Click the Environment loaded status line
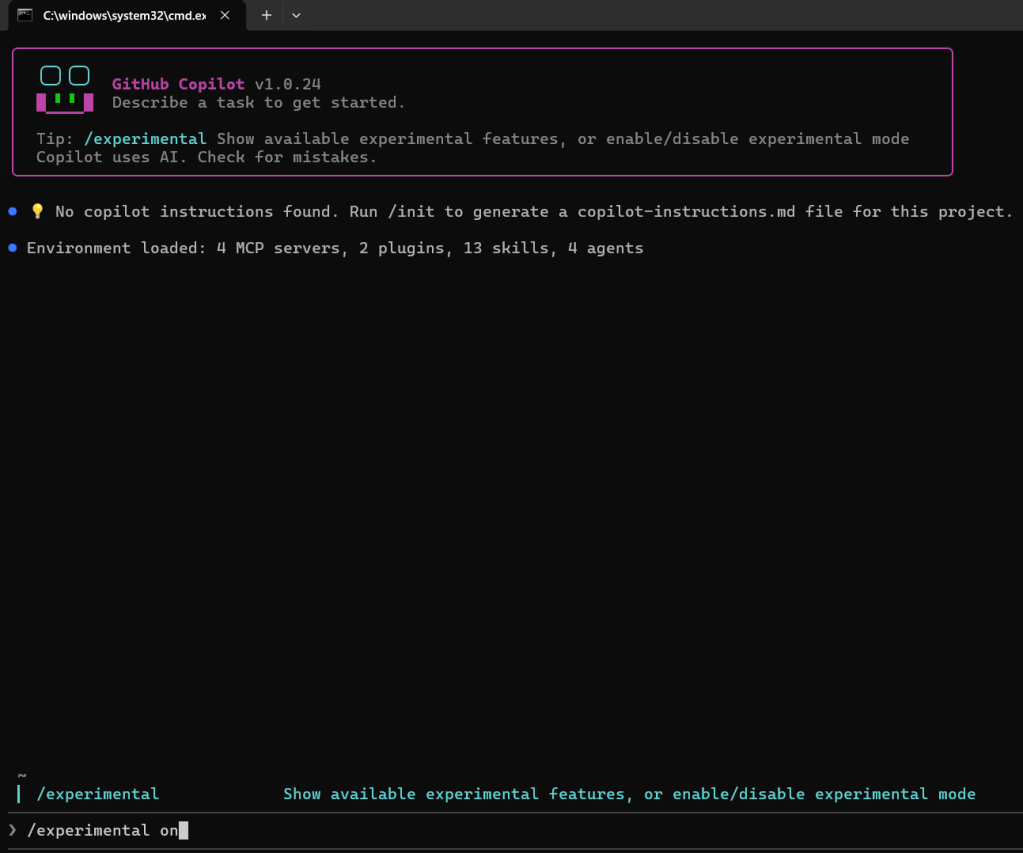The height and width of the screenshot is (853, 1023). [335, 248]
